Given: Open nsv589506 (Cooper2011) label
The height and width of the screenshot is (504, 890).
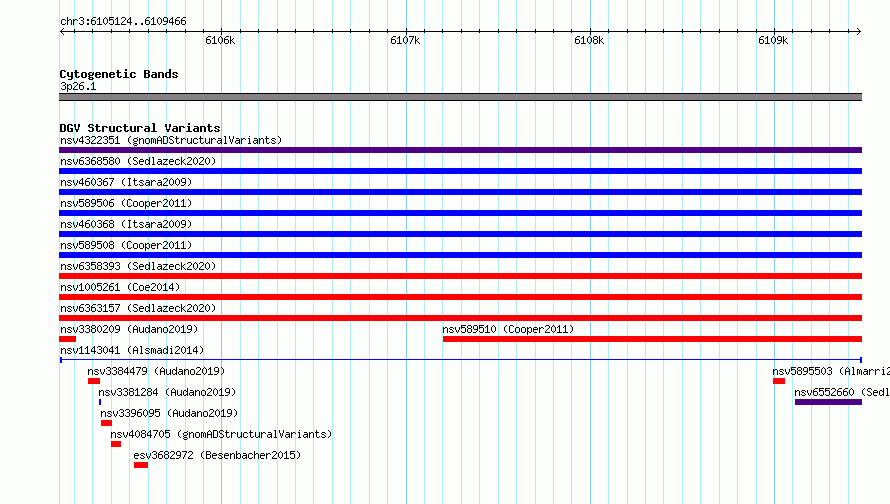Looking at the screenshot, I should click(x=126, y=203).
